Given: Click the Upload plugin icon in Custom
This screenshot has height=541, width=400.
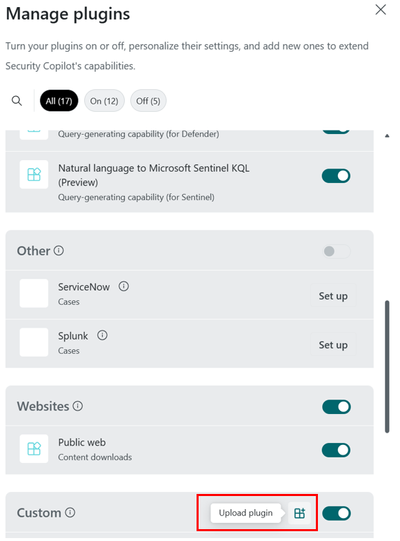Looking at the screenshot, I should (x=299, y=513).
